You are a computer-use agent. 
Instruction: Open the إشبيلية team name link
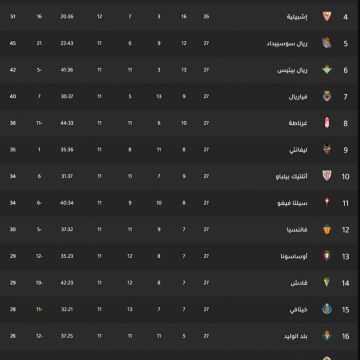(297, 17)
